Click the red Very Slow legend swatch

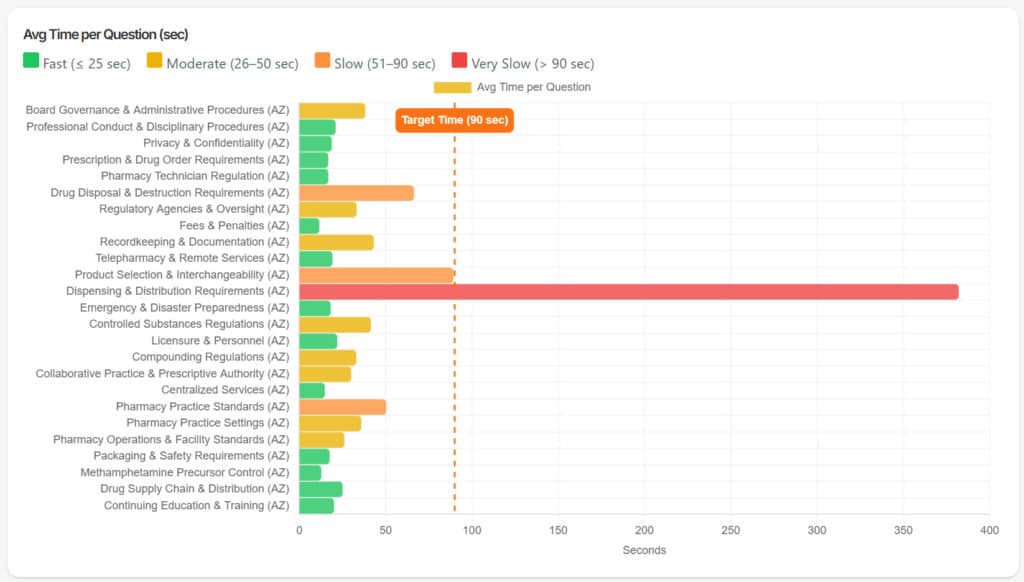[x=460, y=62]
